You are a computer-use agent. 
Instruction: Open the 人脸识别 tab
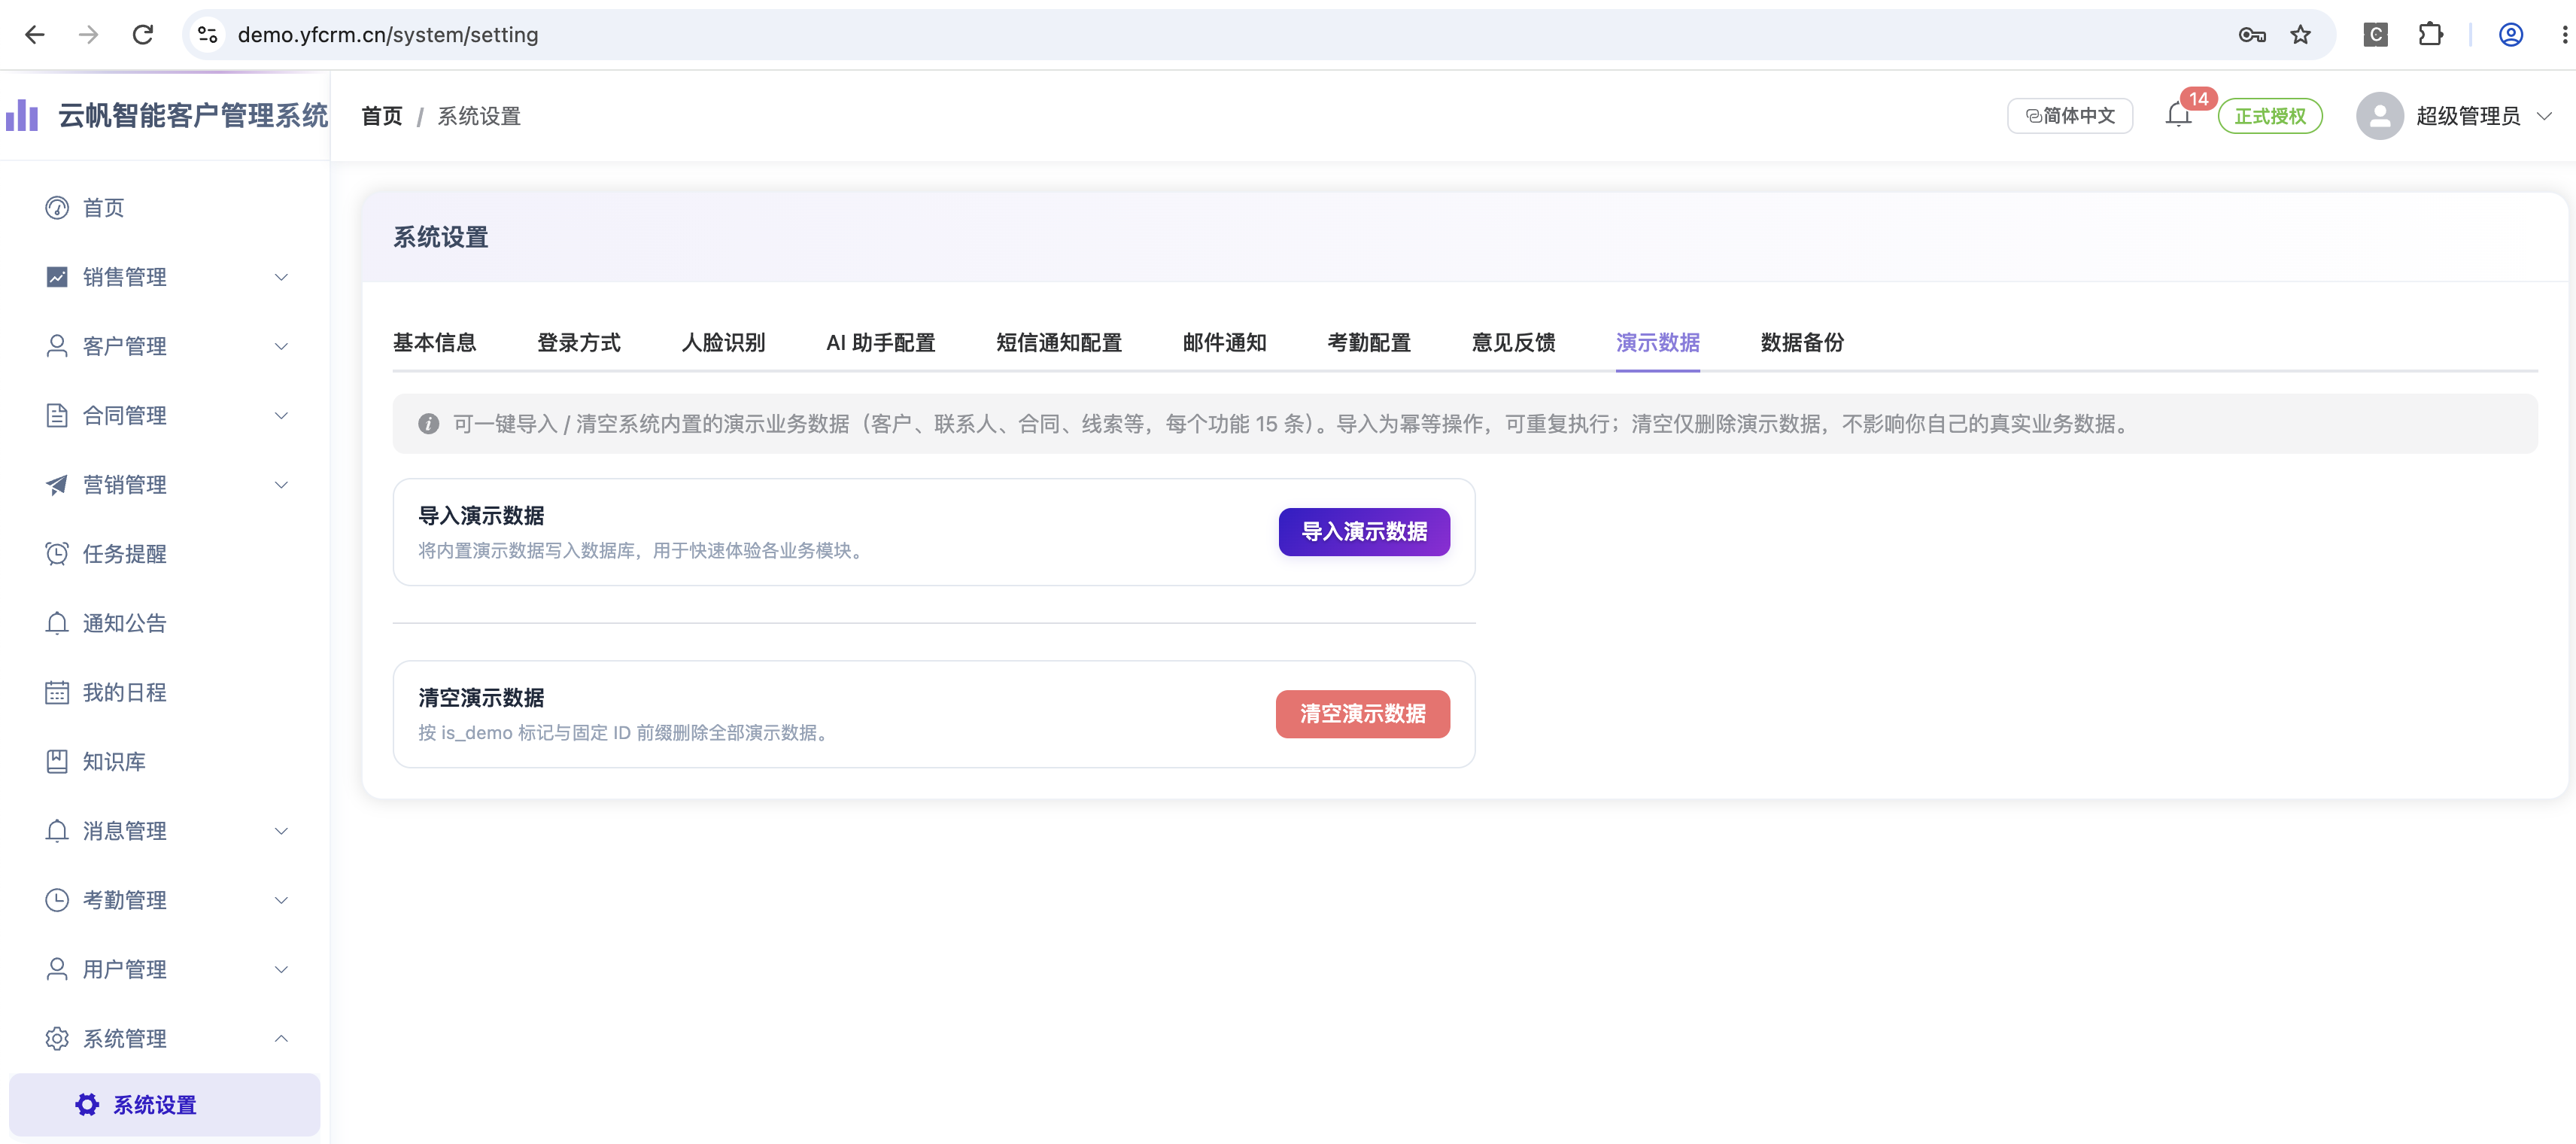point(723,343)
